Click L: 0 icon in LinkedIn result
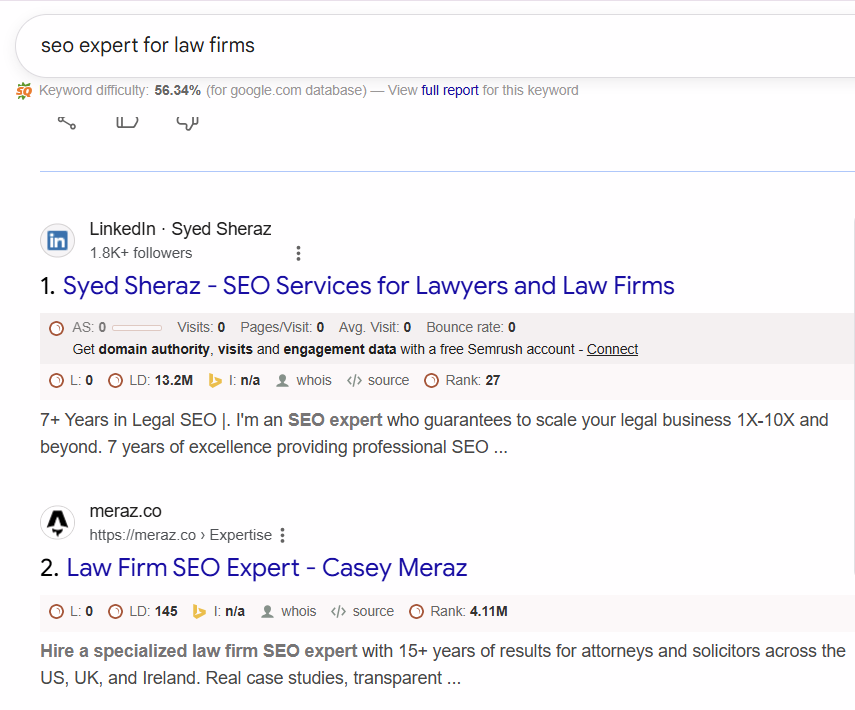Screen dimensions: 855x710 (56, 381)
